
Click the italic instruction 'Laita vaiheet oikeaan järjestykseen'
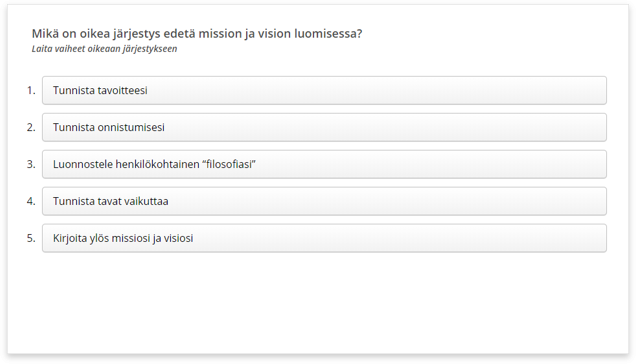click(104, 49)
